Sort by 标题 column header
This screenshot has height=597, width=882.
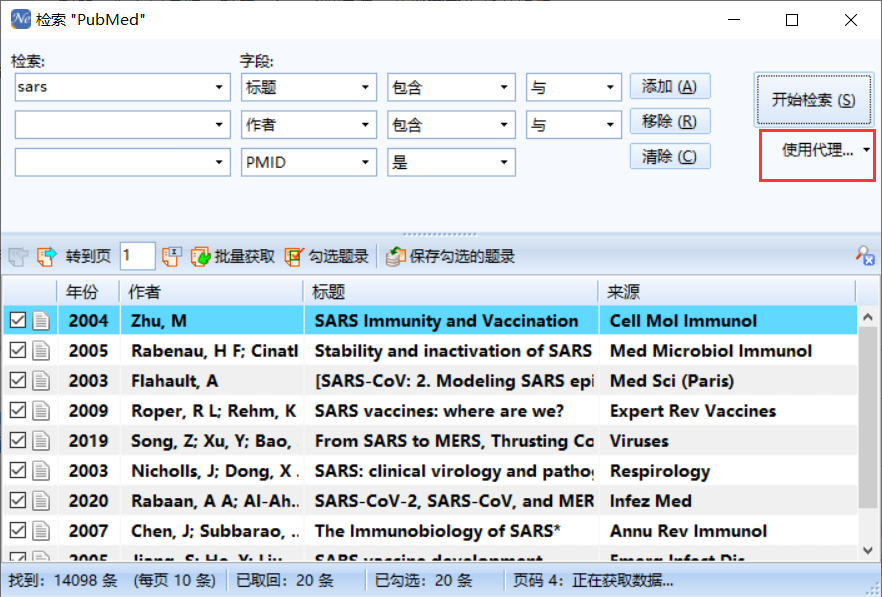tap(451, 291)
